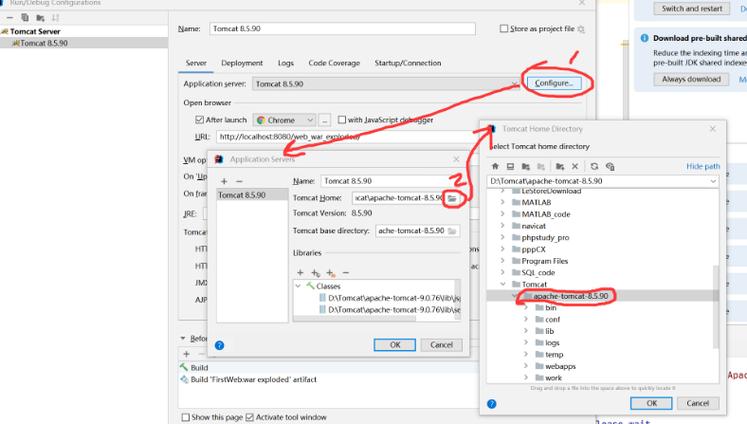Check Show this page checkbox
Image resolution: width=747 pixels, height=424 pixels.
[185, 417]
